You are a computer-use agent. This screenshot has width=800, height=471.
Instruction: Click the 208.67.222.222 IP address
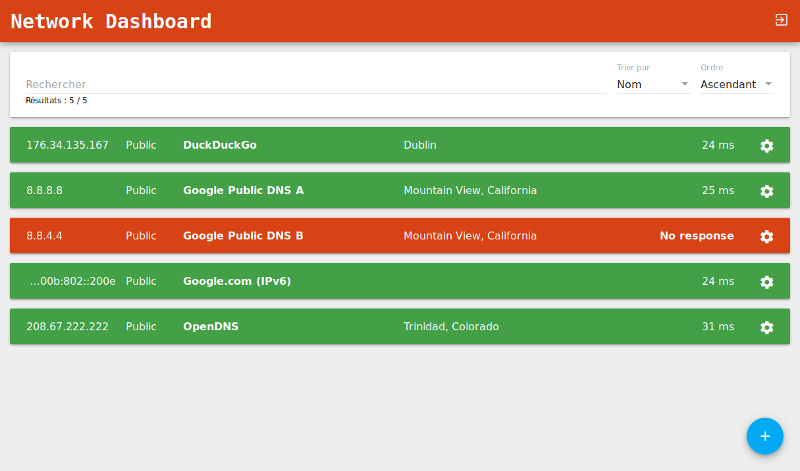point(67,327)
